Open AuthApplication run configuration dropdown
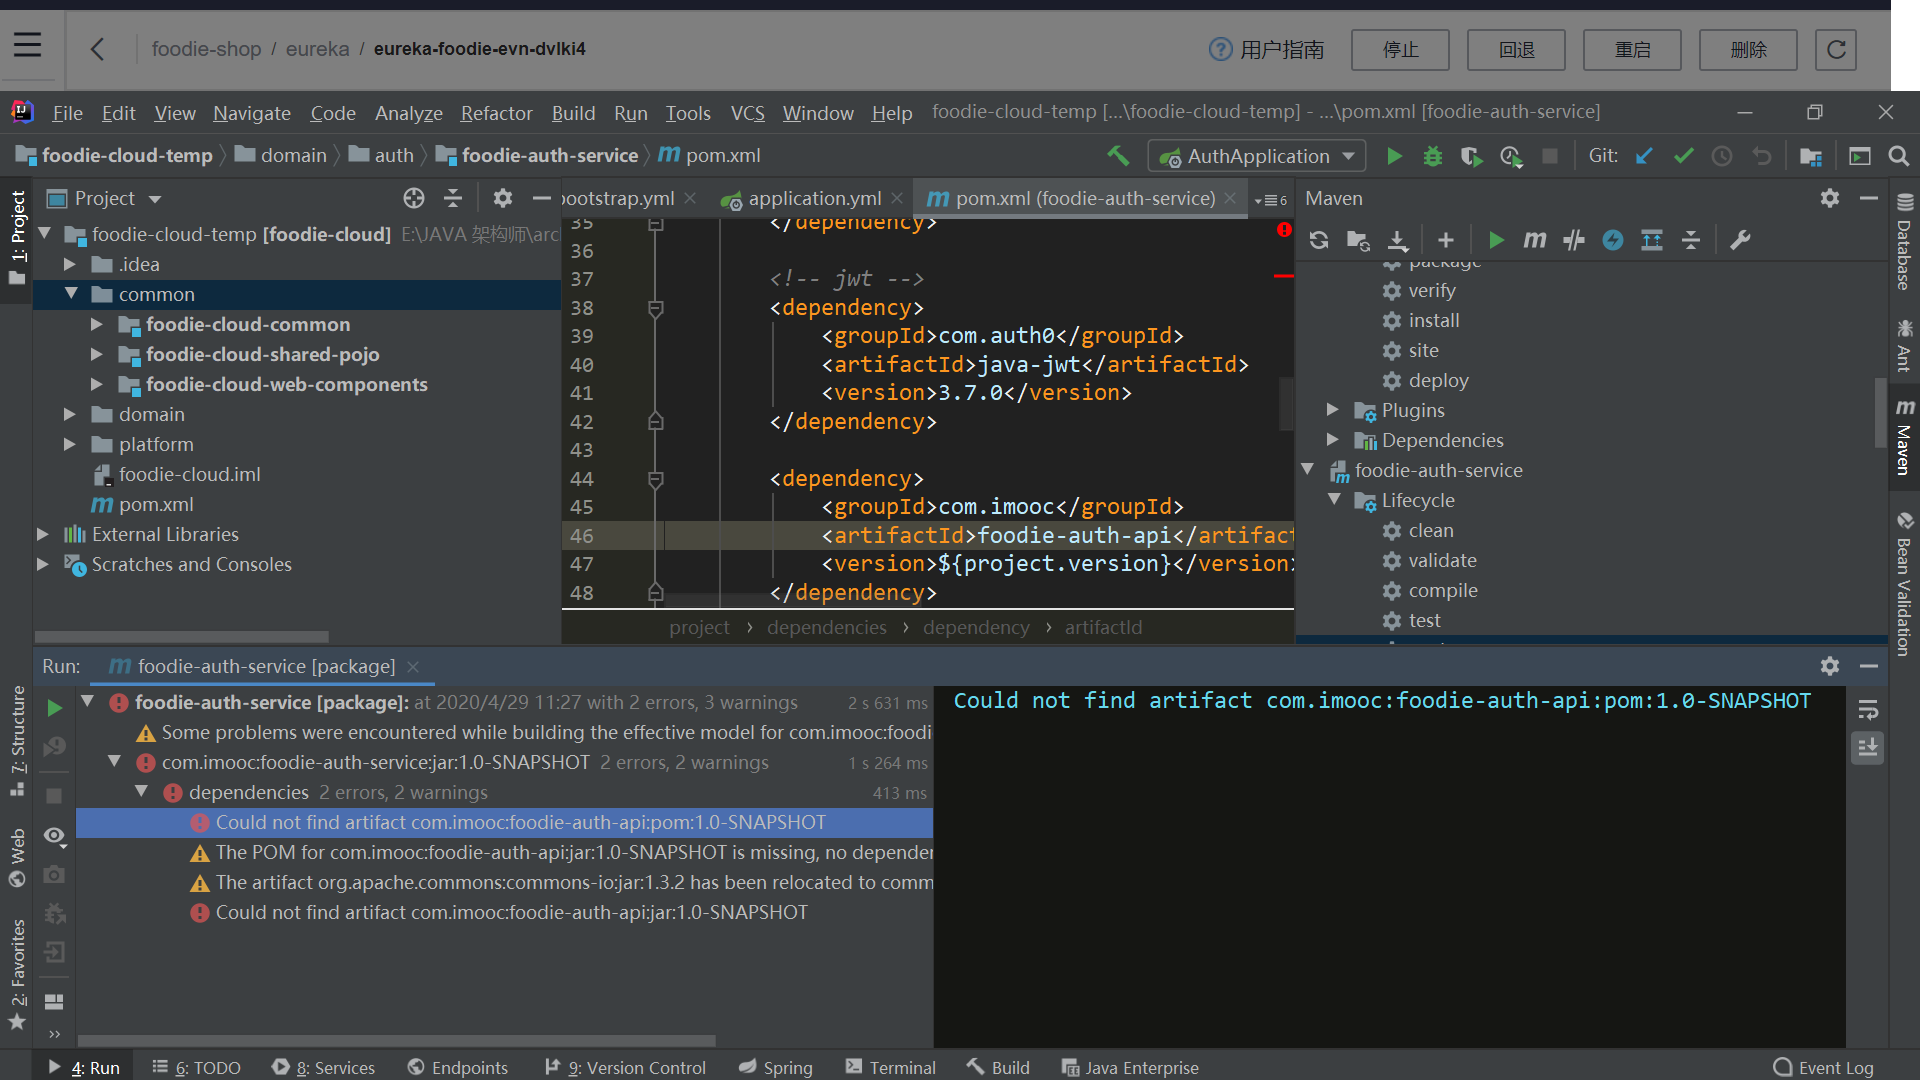The height and width of the screenshot is (1080, 1920). point(1257,156)
